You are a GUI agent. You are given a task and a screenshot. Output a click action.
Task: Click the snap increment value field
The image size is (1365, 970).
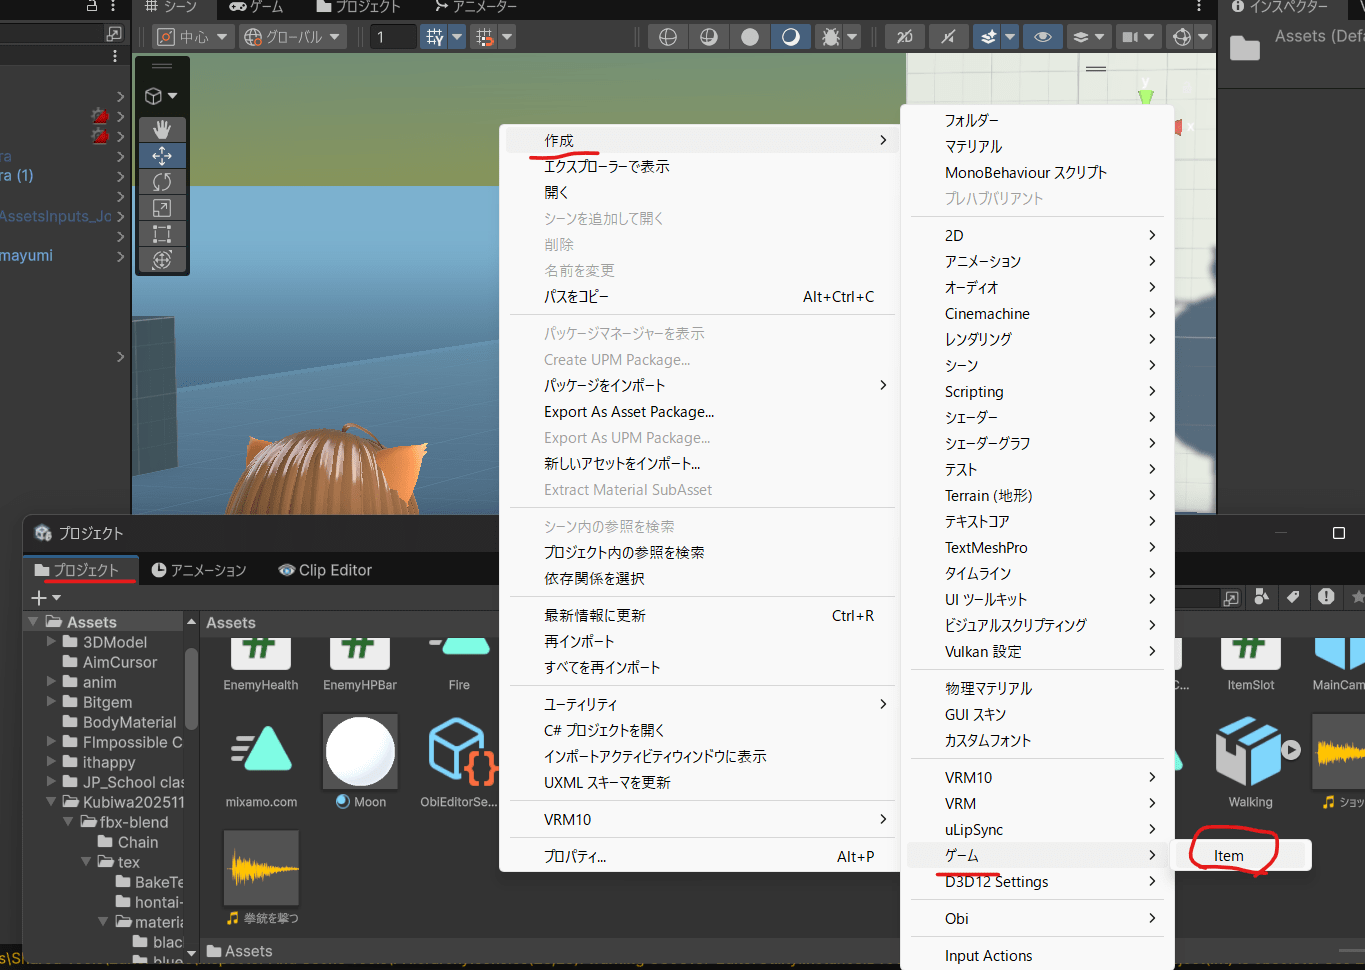(x=392, y=37)
